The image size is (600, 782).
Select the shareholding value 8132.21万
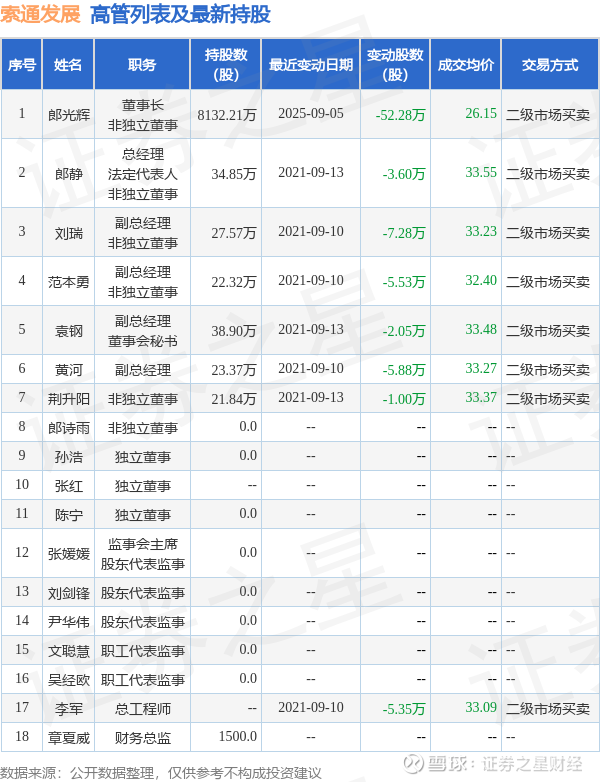(x=227, y=115)
